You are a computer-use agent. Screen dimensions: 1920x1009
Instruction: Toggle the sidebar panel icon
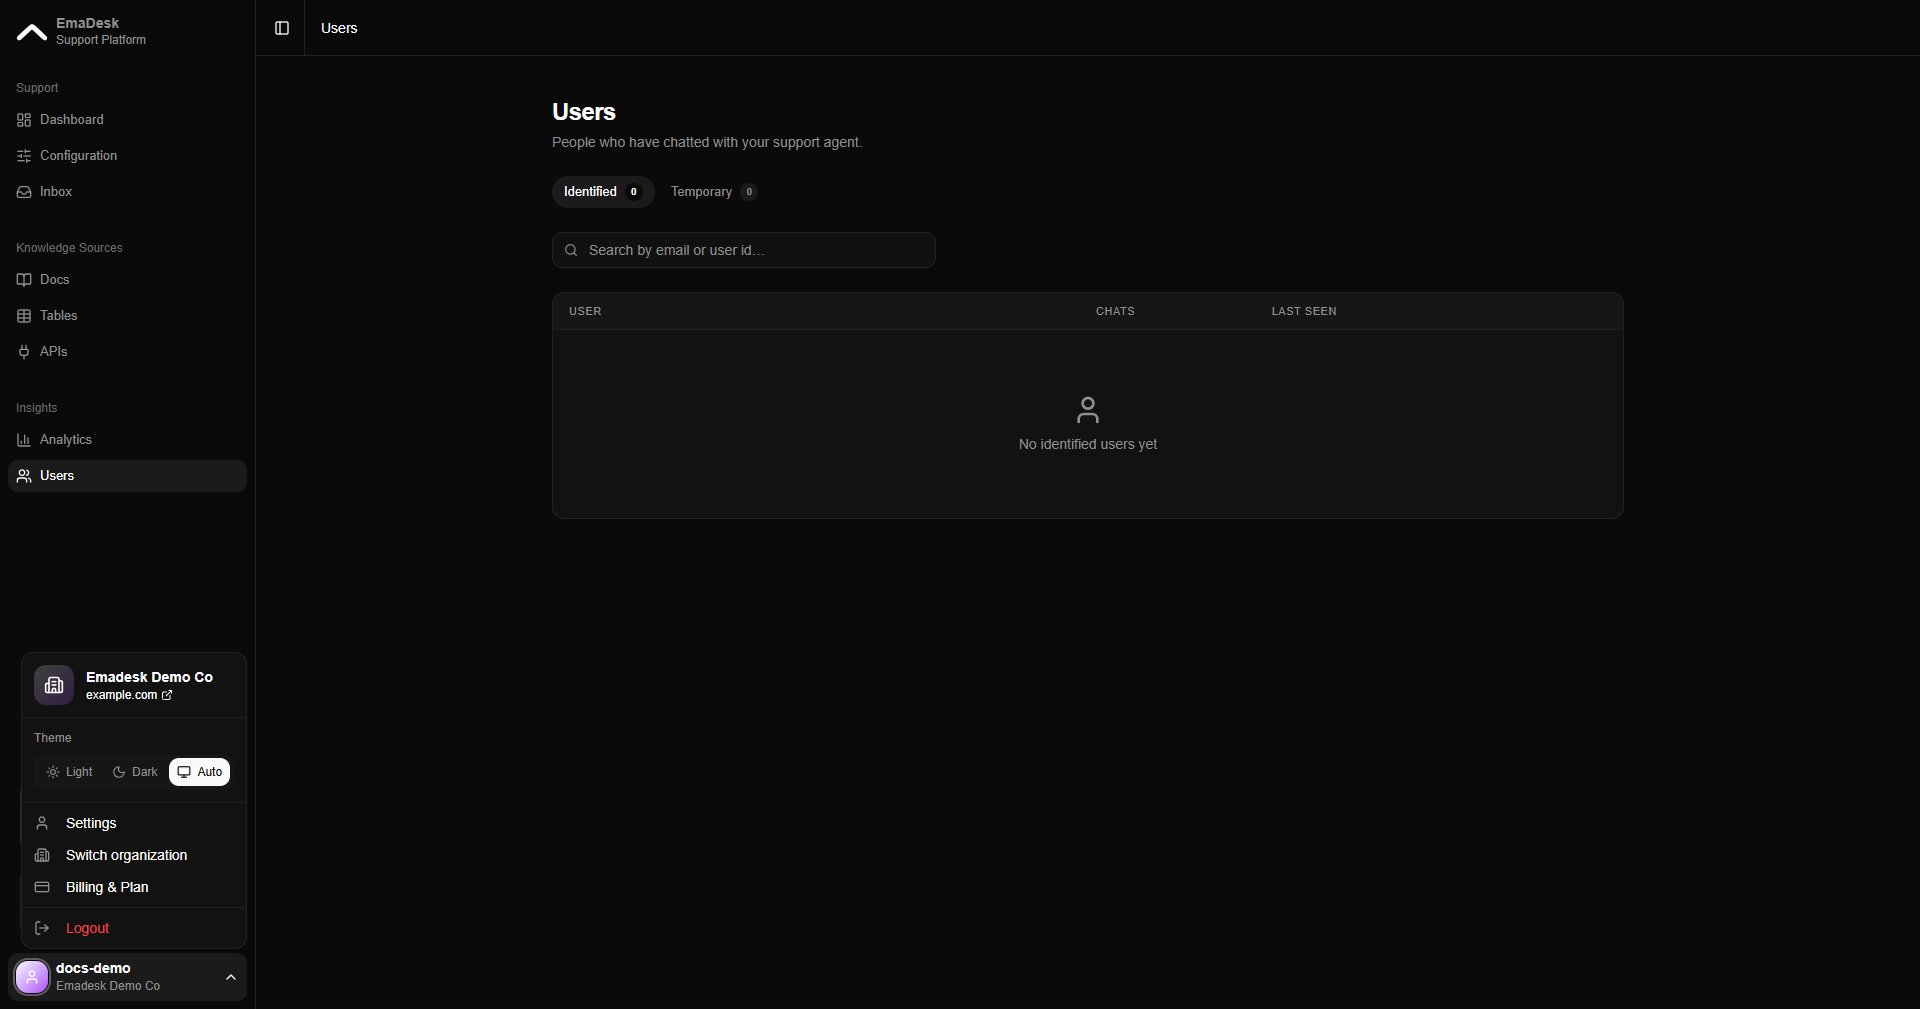coord(282,28)
